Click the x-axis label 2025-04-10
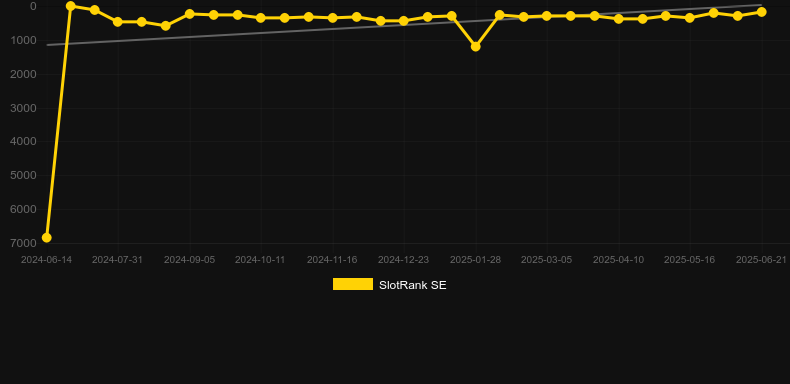The width and height of the screenshot is (790, 384). (x=618, y=260)
